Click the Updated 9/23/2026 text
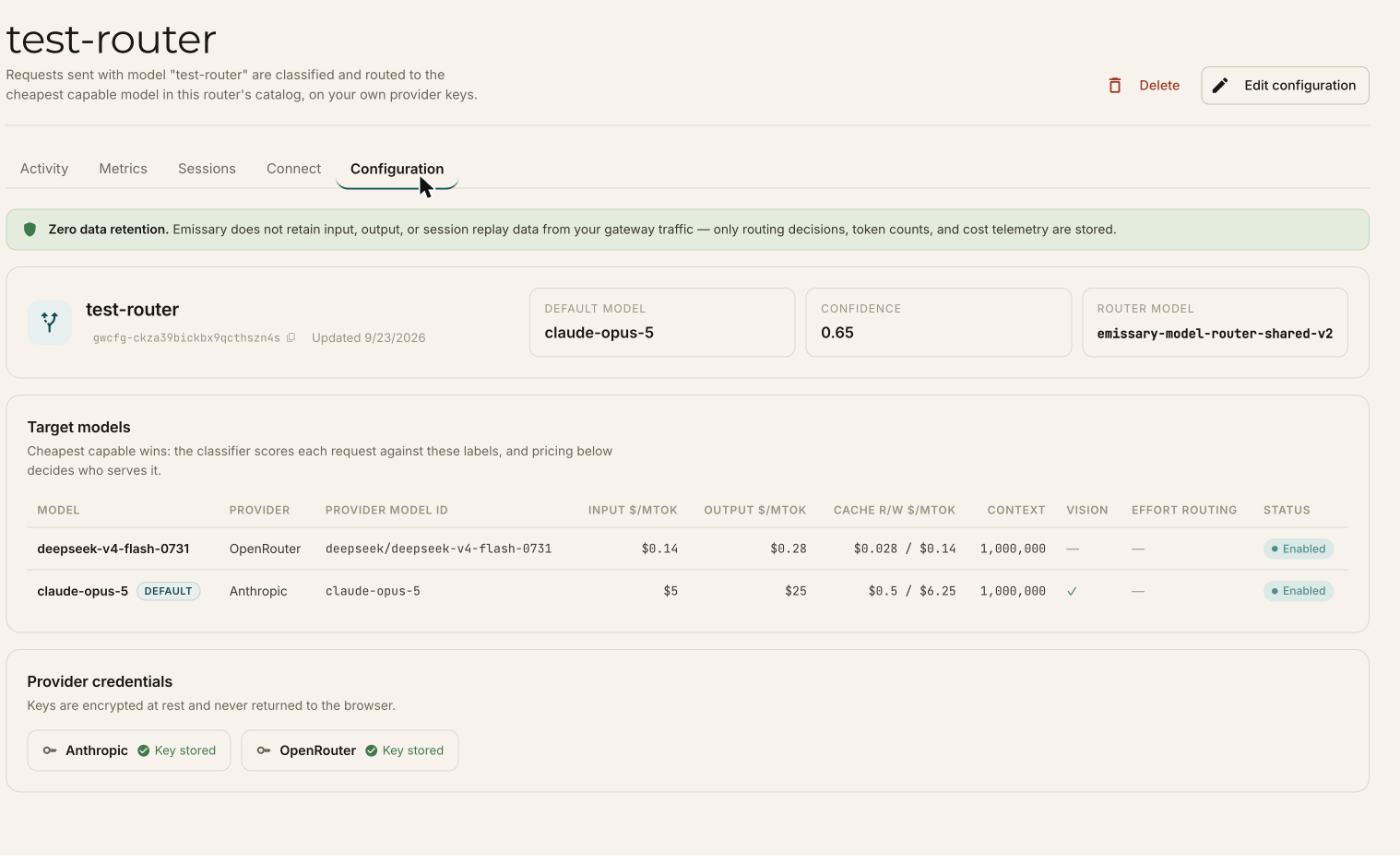 pos(369,338)
